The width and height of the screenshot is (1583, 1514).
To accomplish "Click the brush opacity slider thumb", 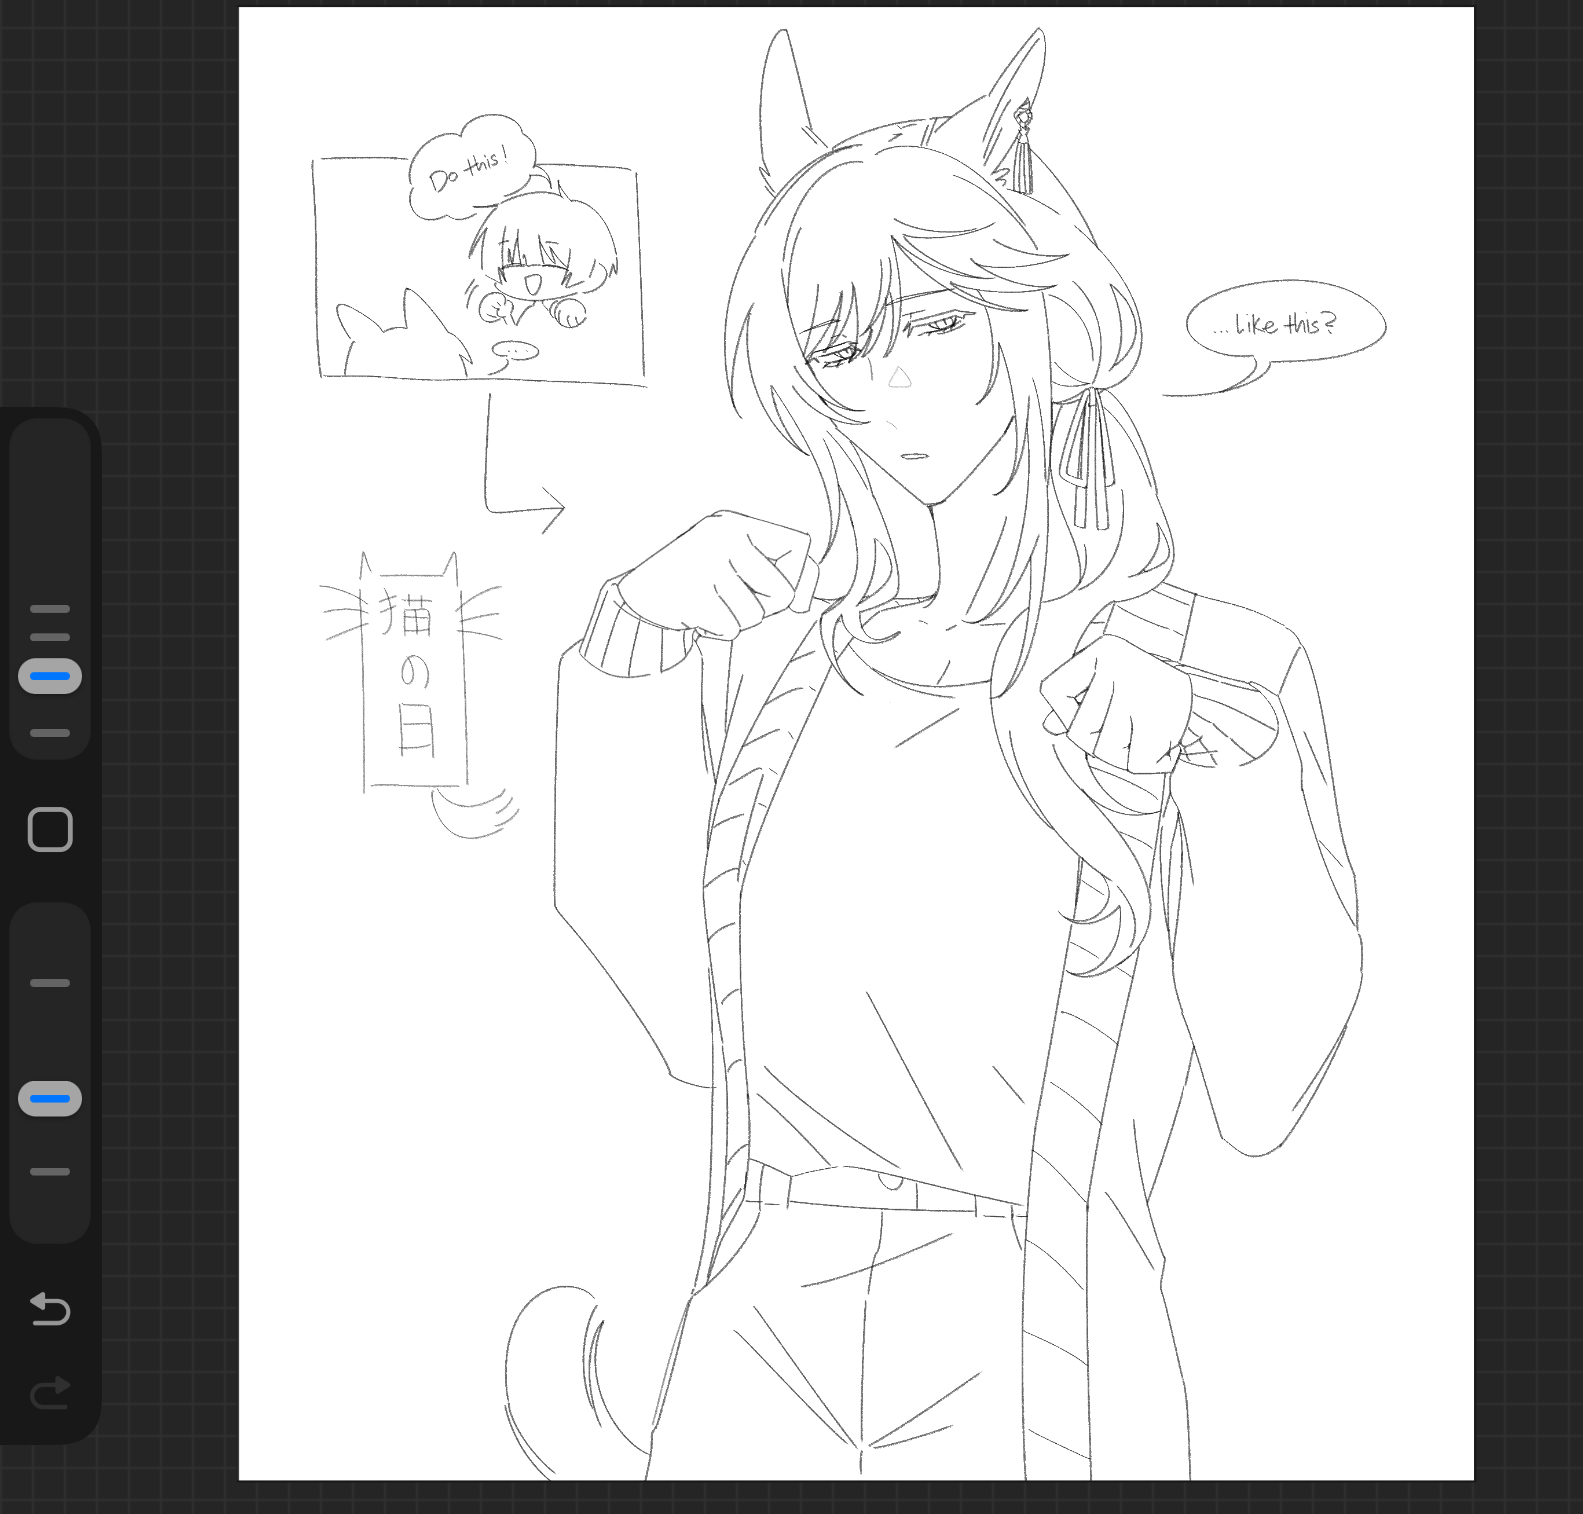I will click(50, 1098).
